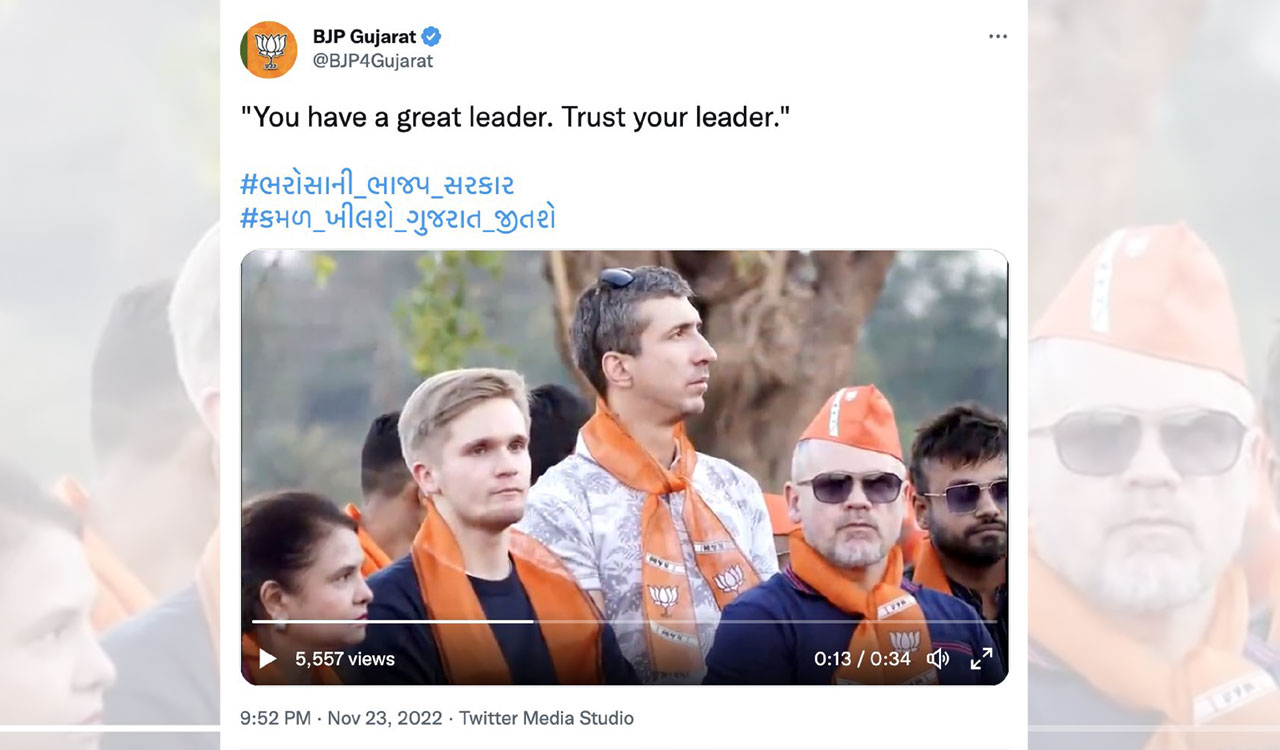
Task: View the 5,557 views count
Action: click(x=343, y=659)
